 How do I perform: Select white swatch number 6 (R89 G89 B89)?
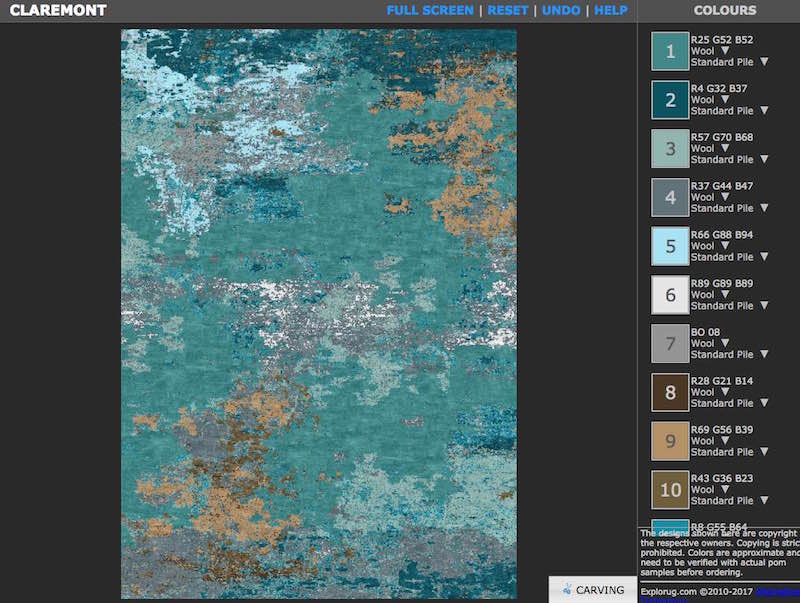click(670, 295)
